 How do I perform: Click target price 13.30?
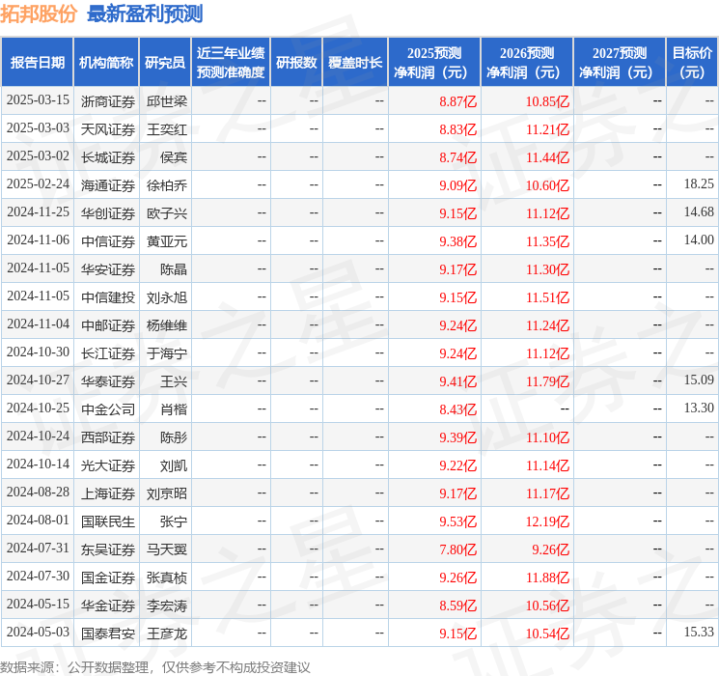click(699, 408)
